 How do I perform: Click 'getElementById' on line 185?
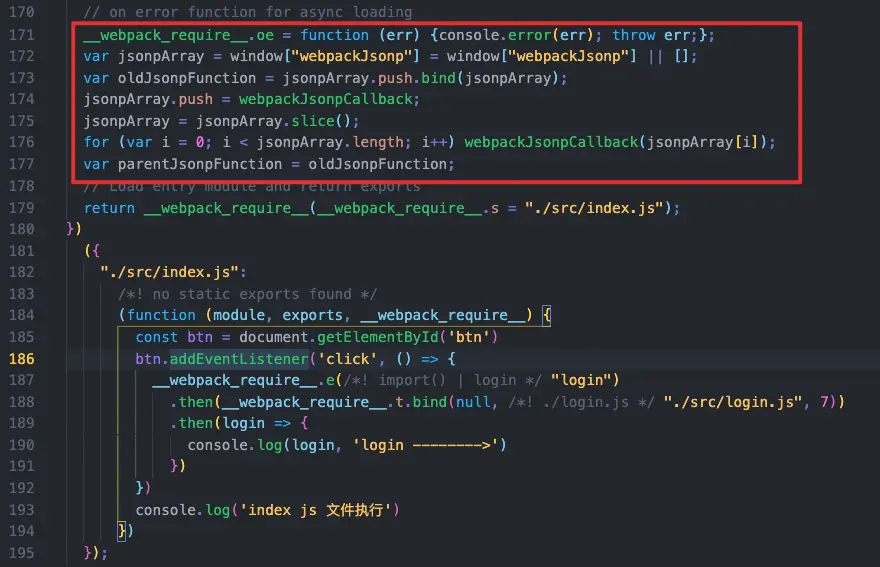378,337
